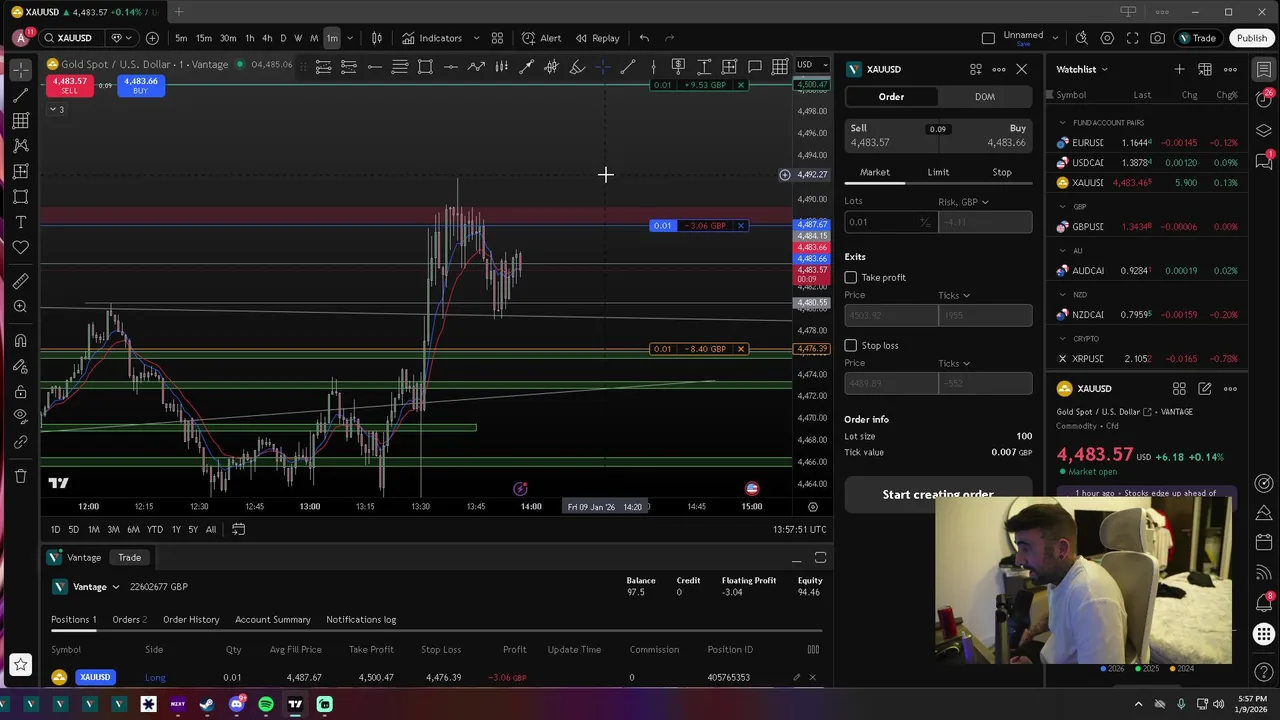The width and height of the screenshot is (1280, 720).
Task: Click the go to date calendar icon
Action: [238, 529]
